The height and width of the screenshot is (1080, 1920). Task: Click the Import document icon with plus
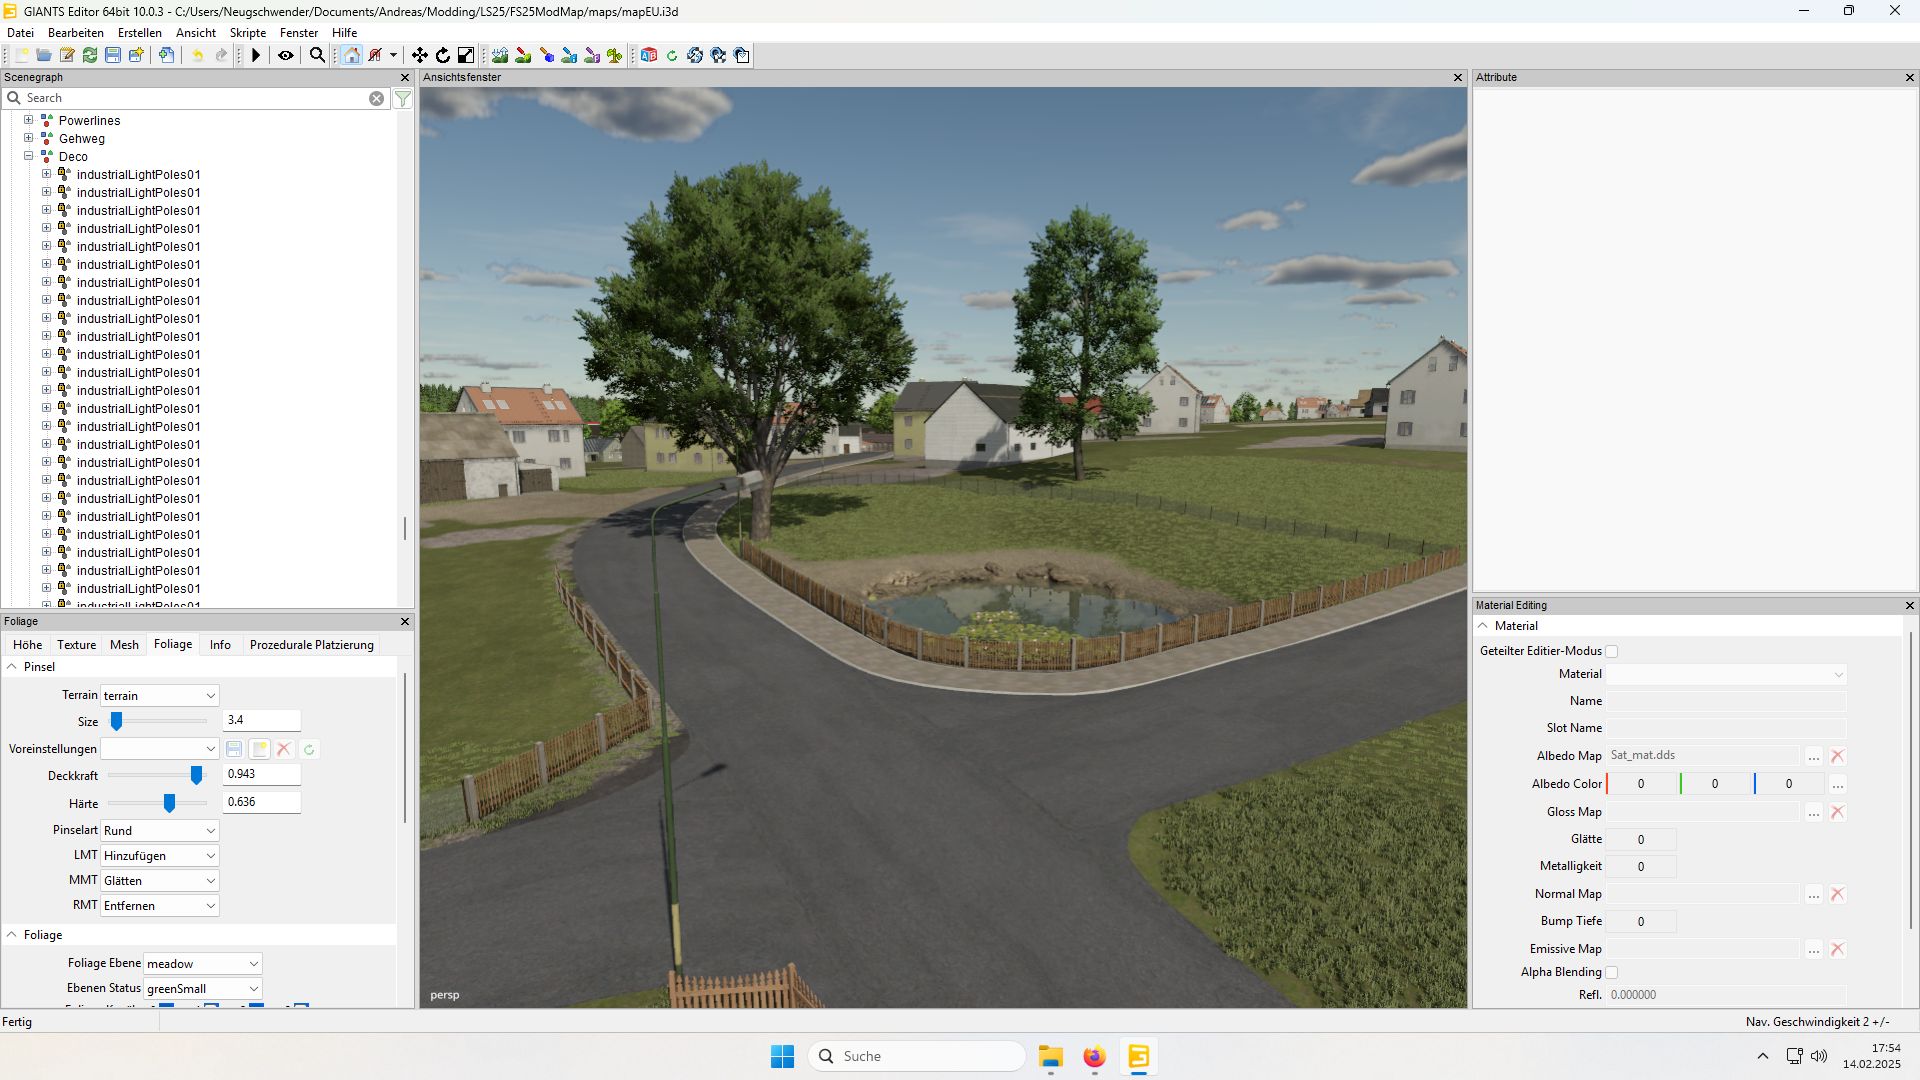(x=167, y=55)
